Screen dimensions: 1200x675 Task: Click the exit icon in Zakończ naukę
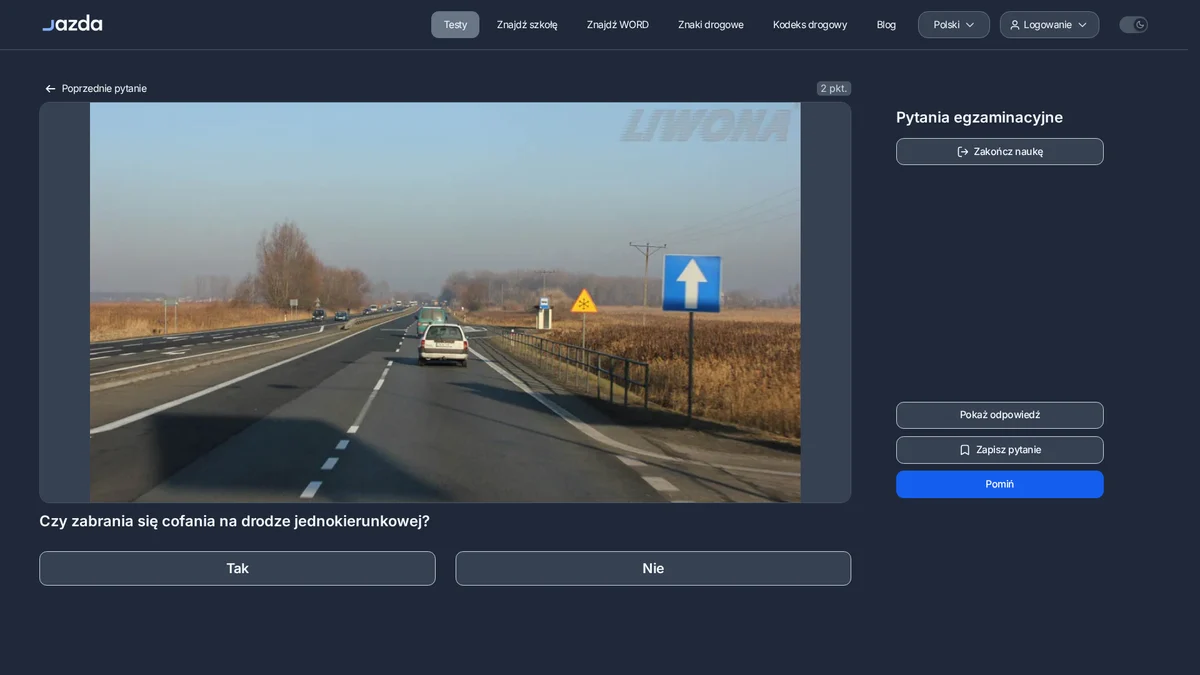[x=963, y=152]
